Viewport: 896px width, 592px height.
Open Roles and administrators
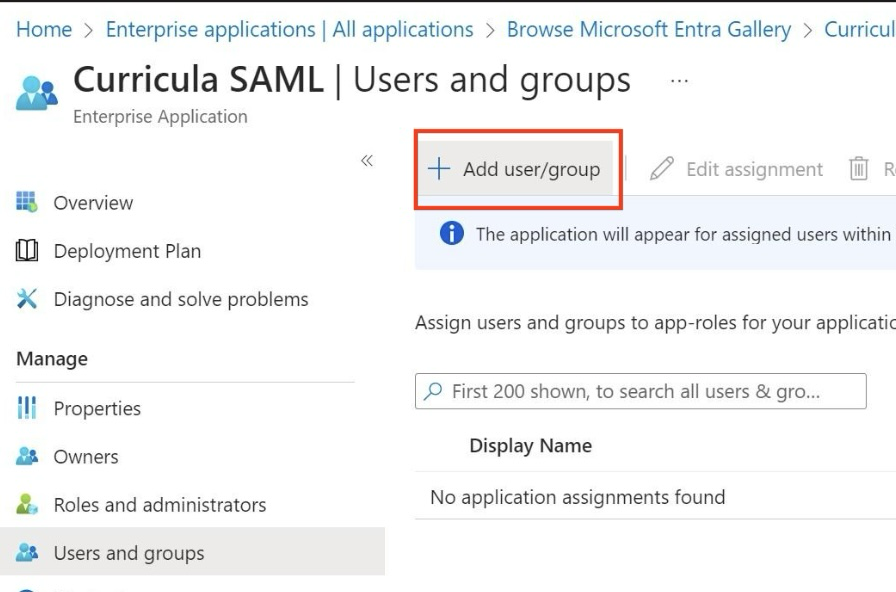[x=160, y=505]
